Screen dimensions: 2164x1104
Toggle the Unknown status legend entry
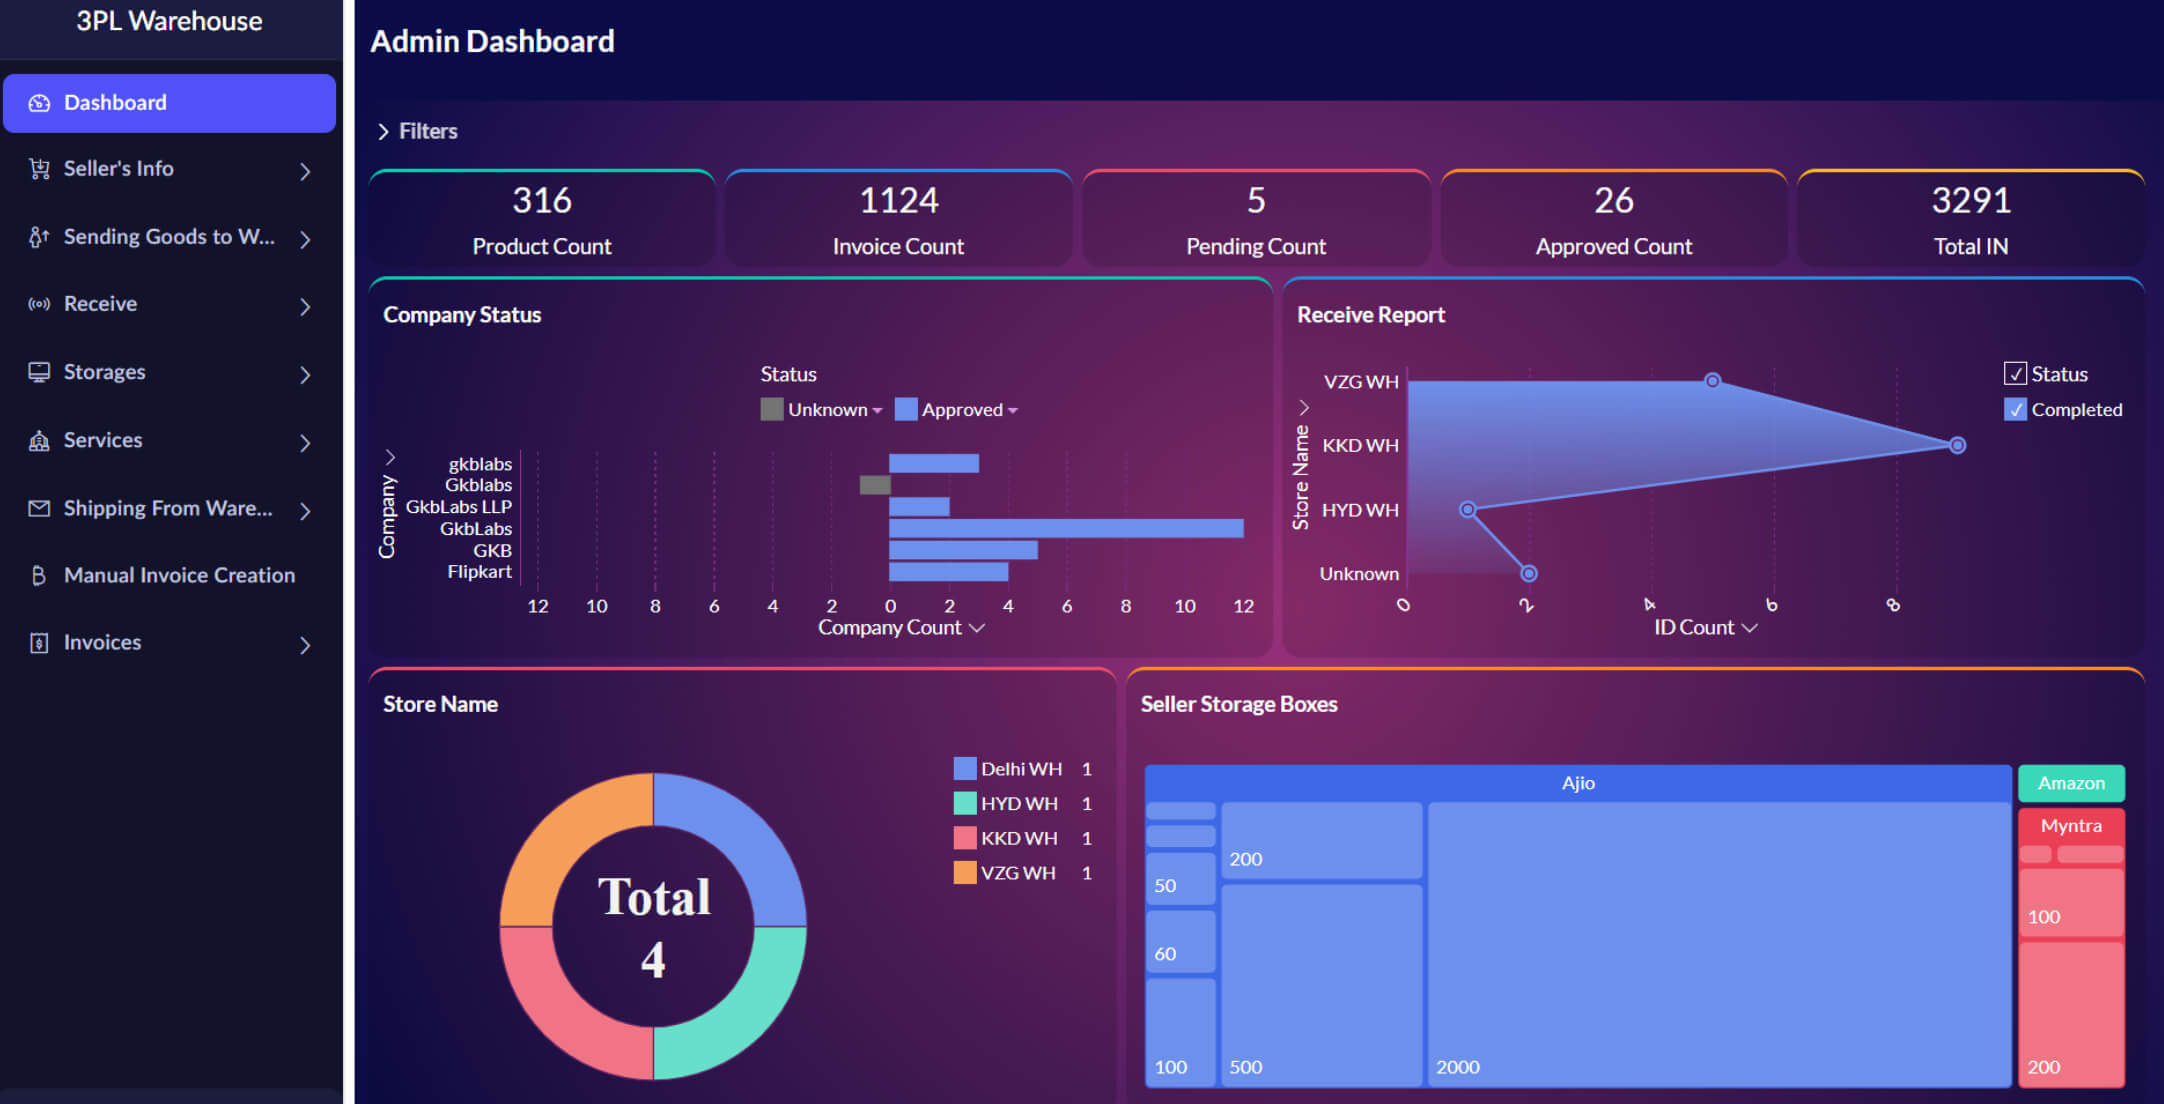click(x=820, y=409)
